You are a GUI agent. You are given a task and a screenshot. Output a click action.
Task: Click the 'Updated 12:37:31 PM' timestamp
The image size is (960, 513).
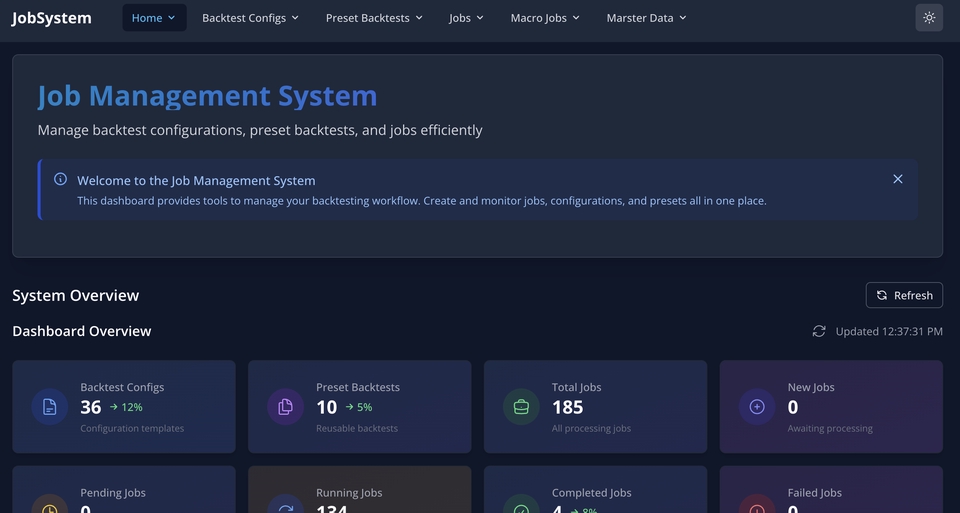click(x=889, y=331)
